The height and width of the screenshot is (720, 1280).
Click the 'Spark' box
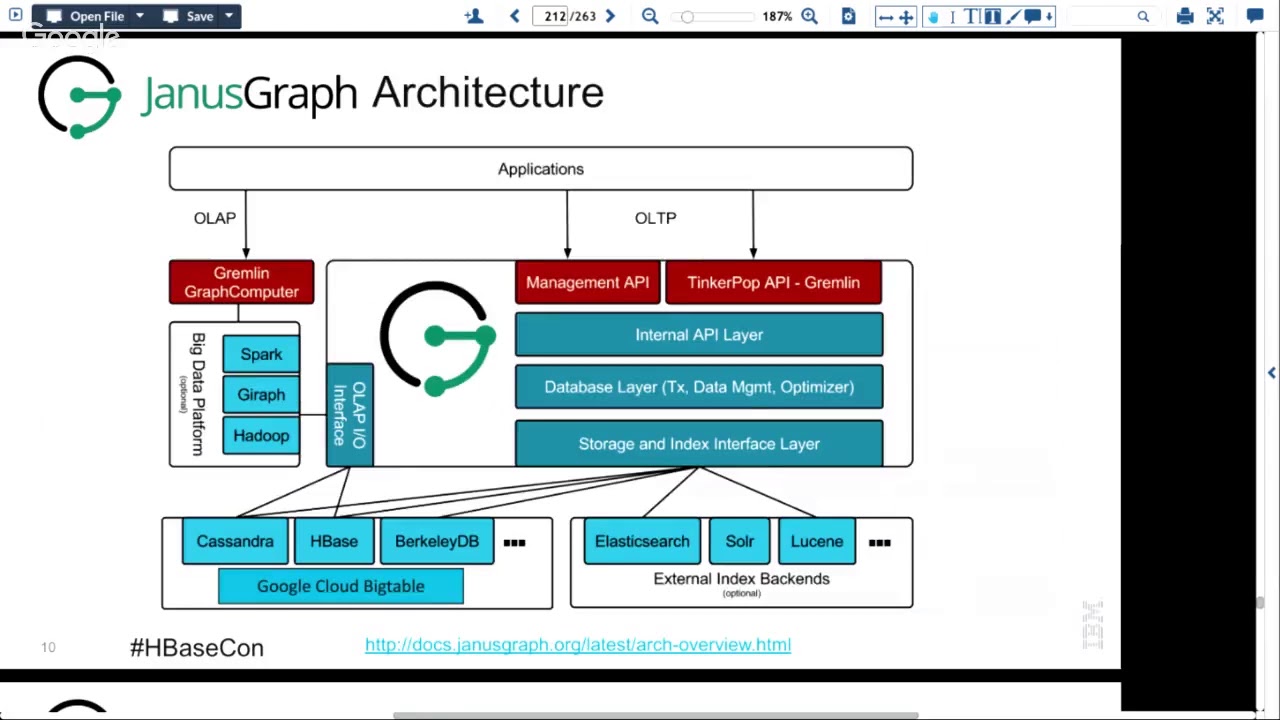(261, 354)
